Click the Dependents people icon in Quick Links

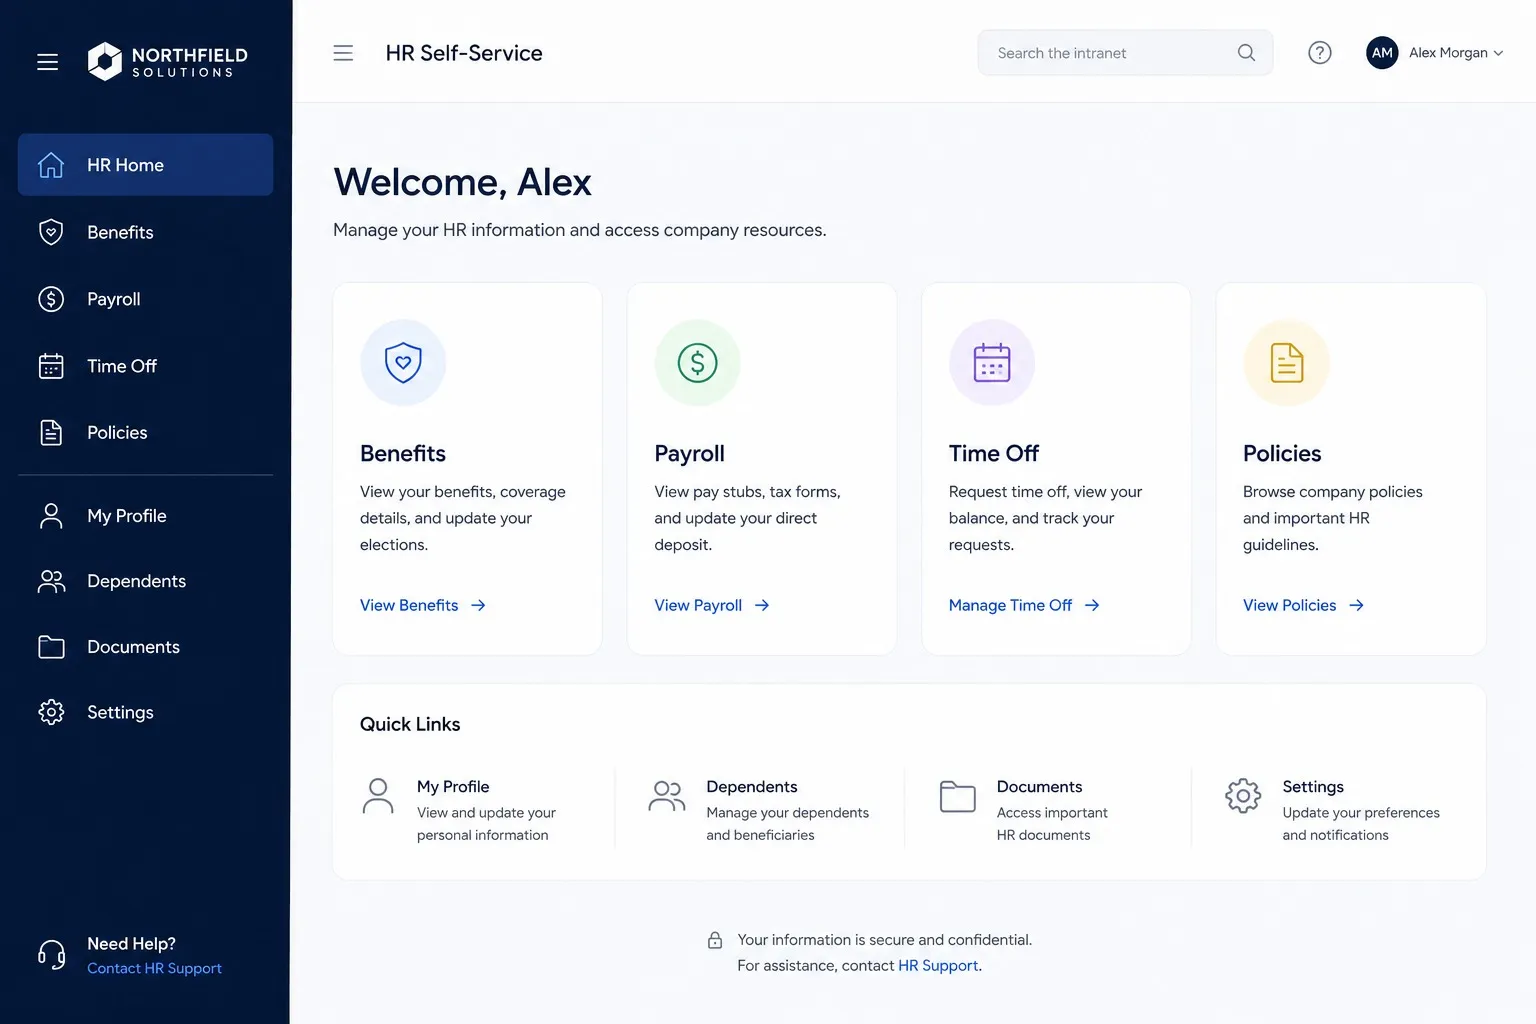click(x=667, y=796)
